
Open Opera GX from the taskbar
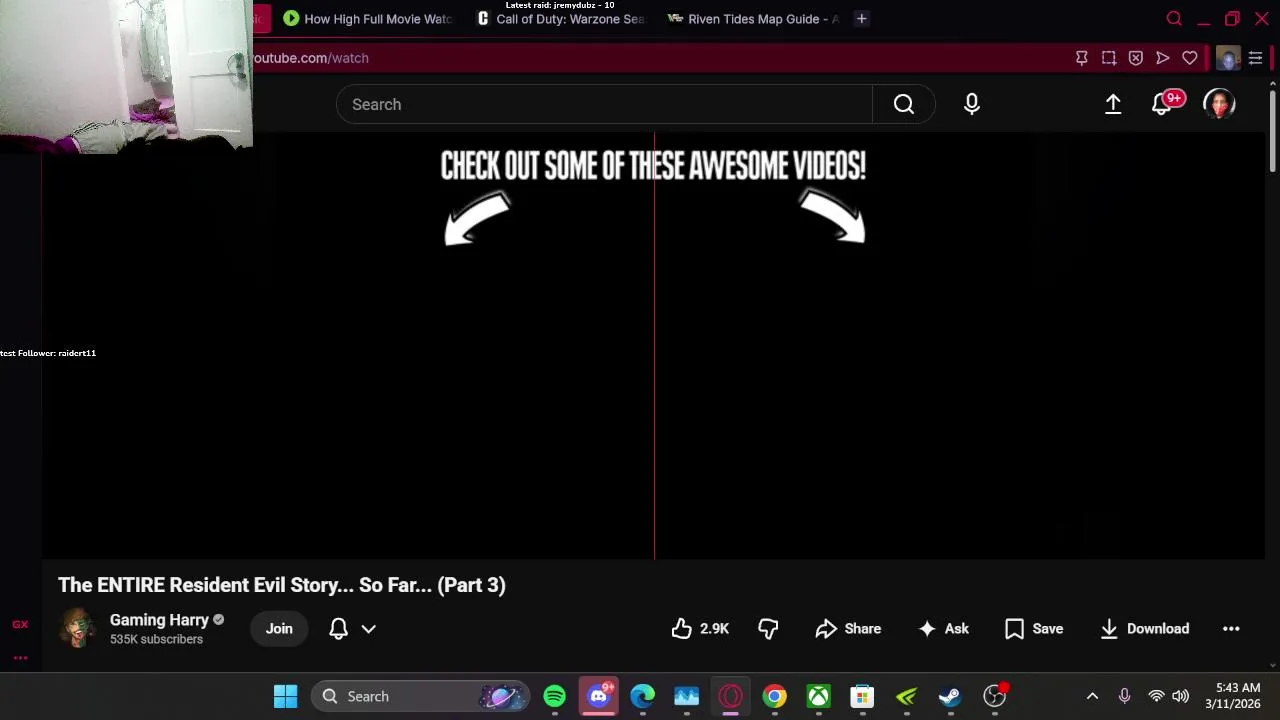click(x=730, y=696)
